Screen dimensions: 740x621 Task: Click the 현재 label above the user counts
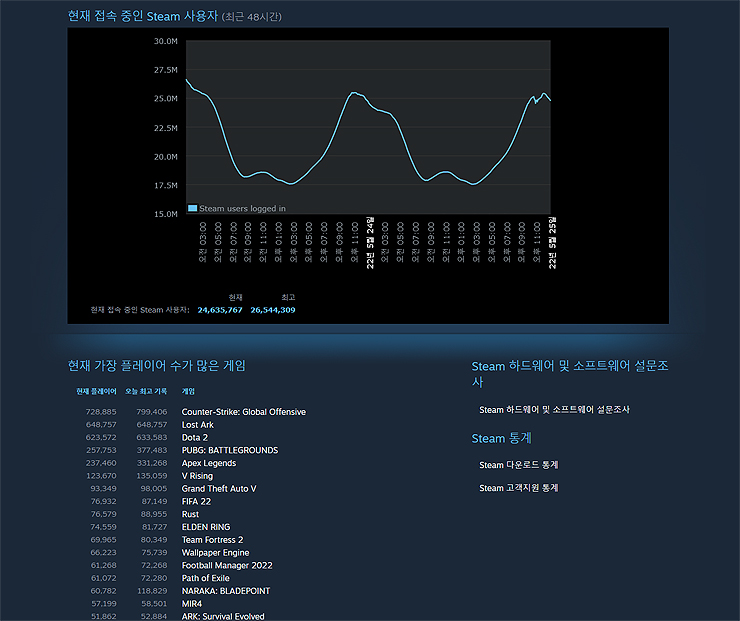point(235,297)
